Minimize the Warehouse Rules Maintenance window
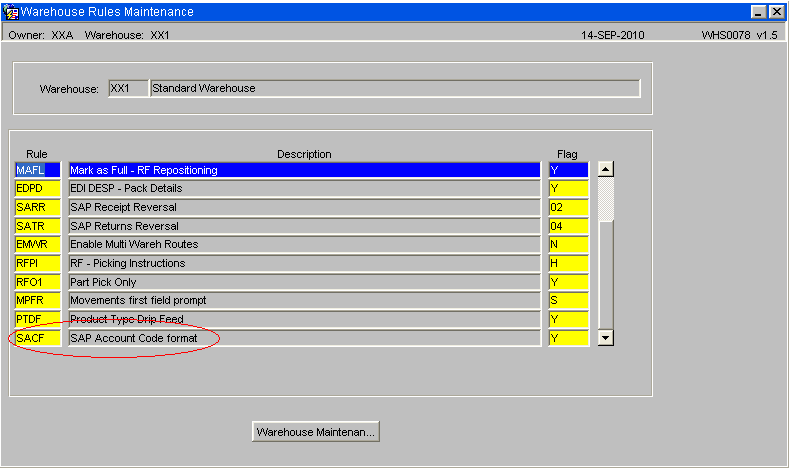This screenshot has width=789, height=468. [758, 12]
